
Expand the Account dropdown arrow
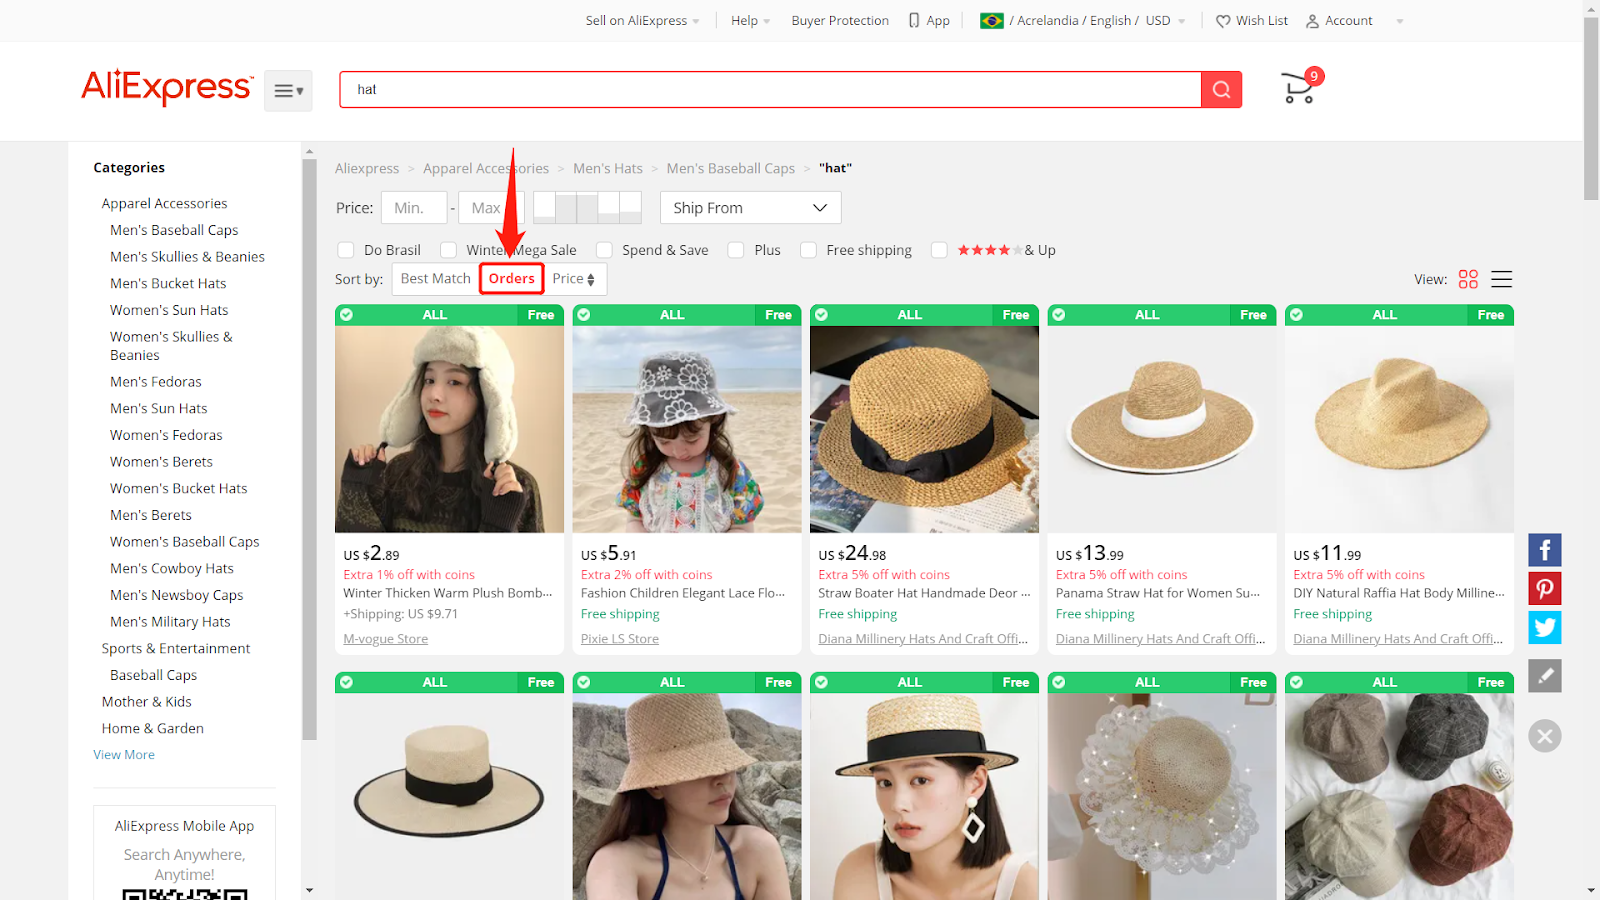tap(1400, 21)
